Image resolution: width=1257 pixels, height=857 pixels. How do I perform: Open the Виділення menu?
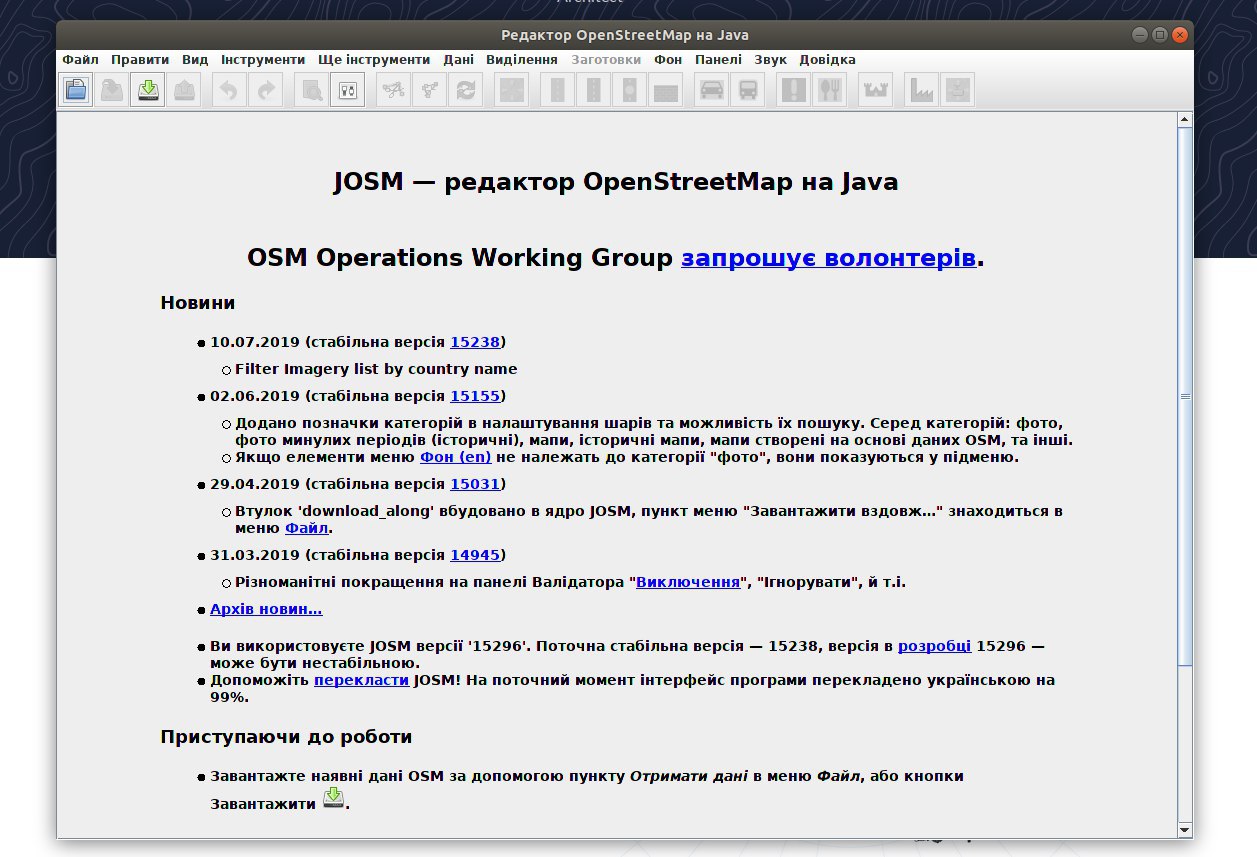(521, 60)
